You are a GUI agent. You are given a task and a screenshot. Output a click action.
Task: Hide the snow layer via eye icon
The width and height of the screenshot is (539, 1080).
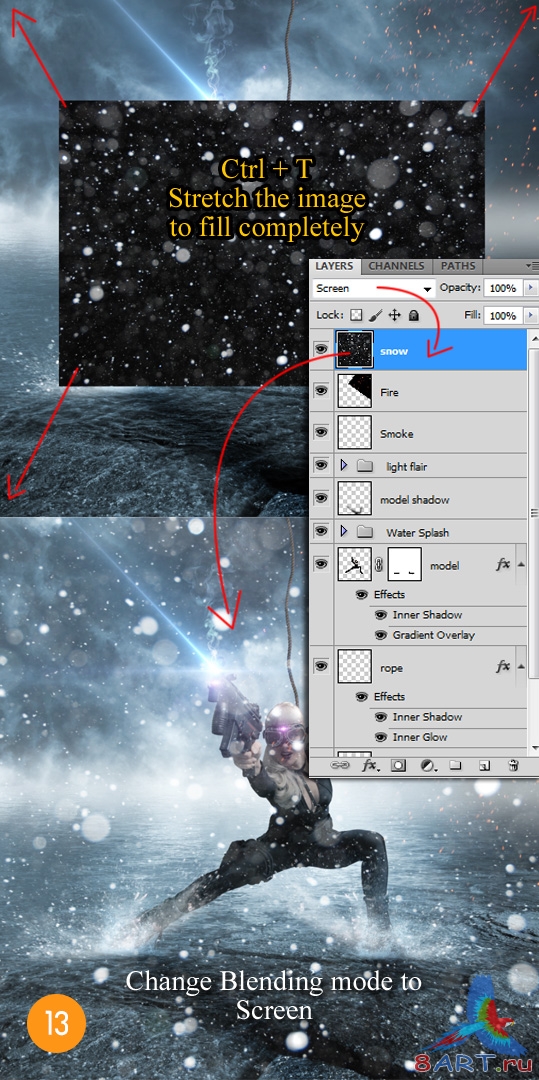point(320,349)
